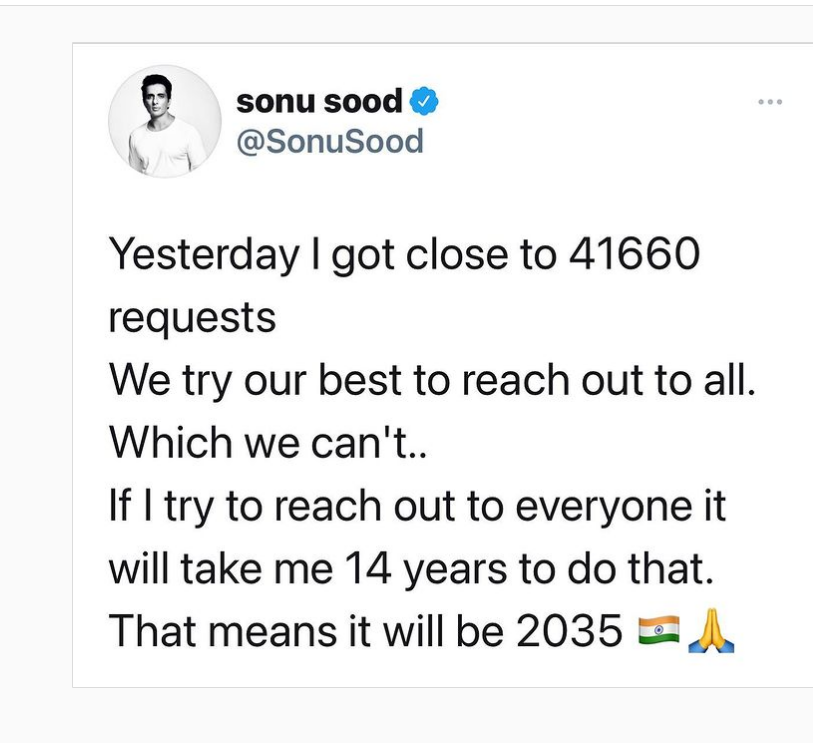Click the words "That means it will be"
The width and height of the screenshot is (813, 743).
pos(306,631)
